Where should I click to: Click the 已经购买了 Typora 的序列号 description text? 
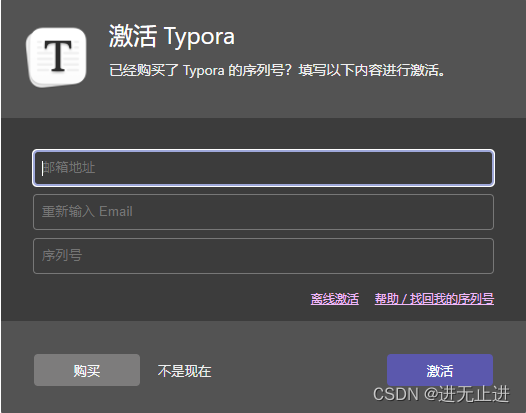pos(277,70)
